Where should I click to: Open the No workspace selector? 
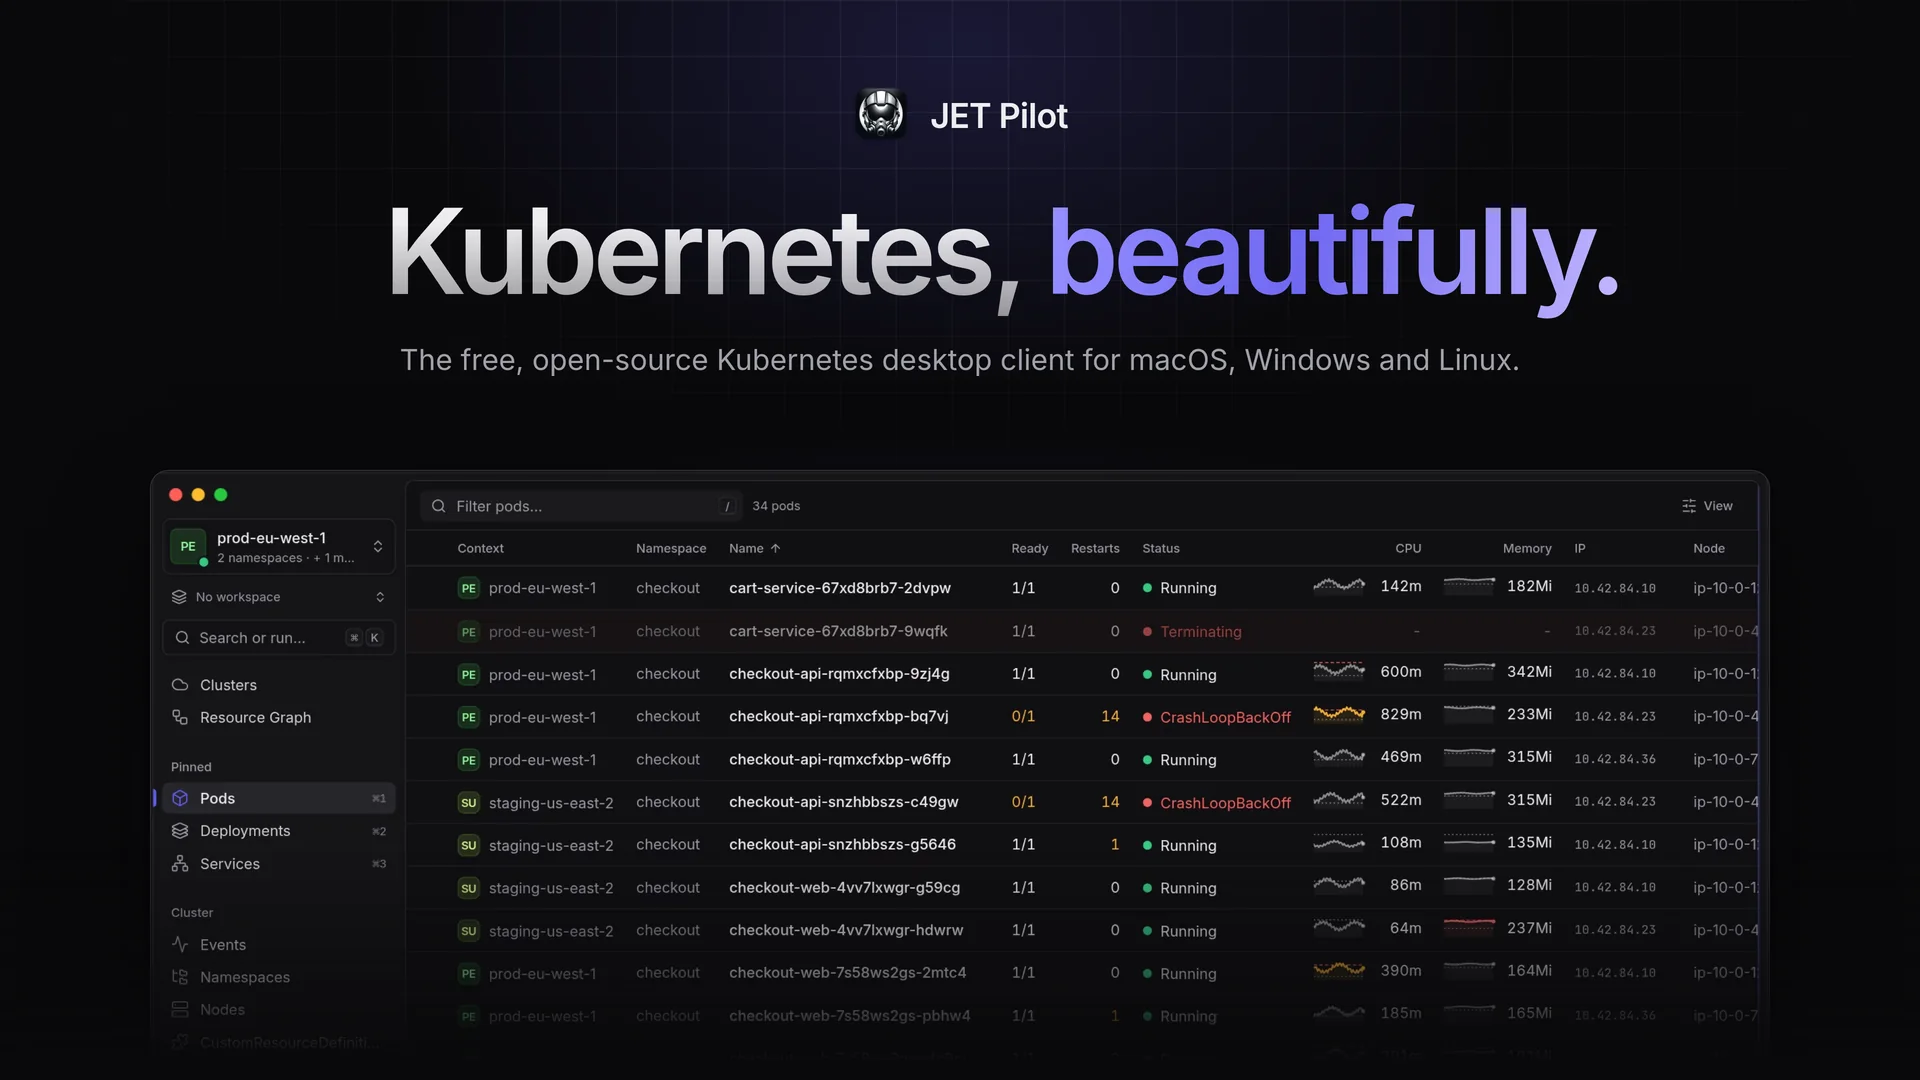pyautogui.click(x=279, y=597)
